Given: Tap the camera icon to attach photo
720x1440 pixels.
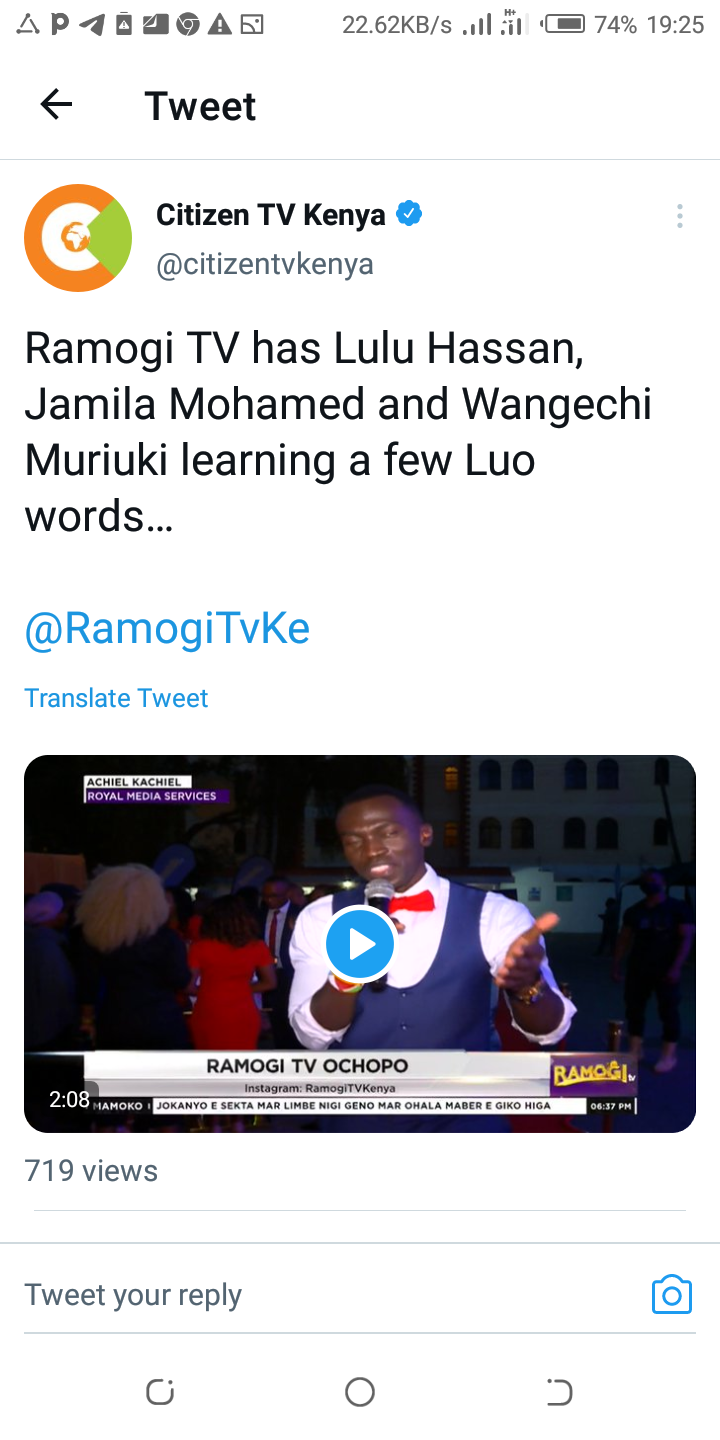Looking at the screenshot, I should (672, 1294).
